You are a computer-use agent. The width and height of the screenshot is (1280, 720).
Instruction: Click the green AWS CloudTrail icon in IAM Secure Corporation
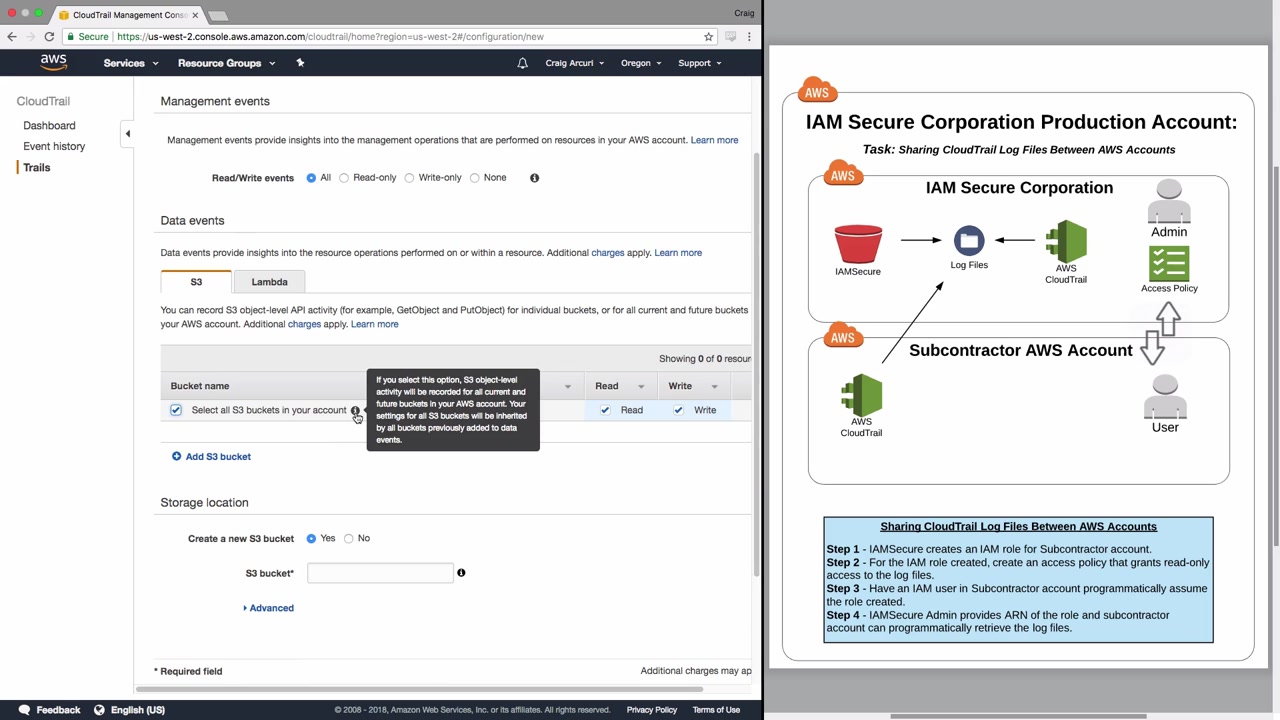click(x=1066, y=241)
